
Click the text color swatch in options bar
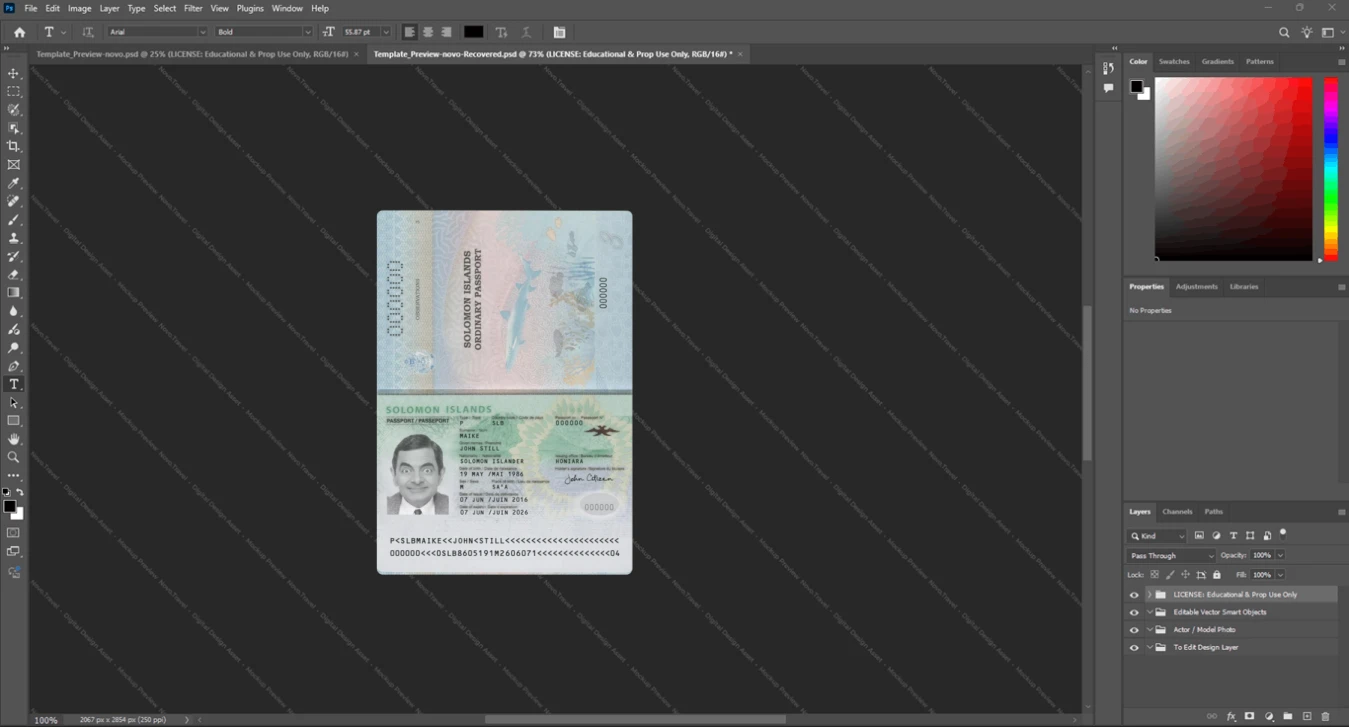coord(474,32)
